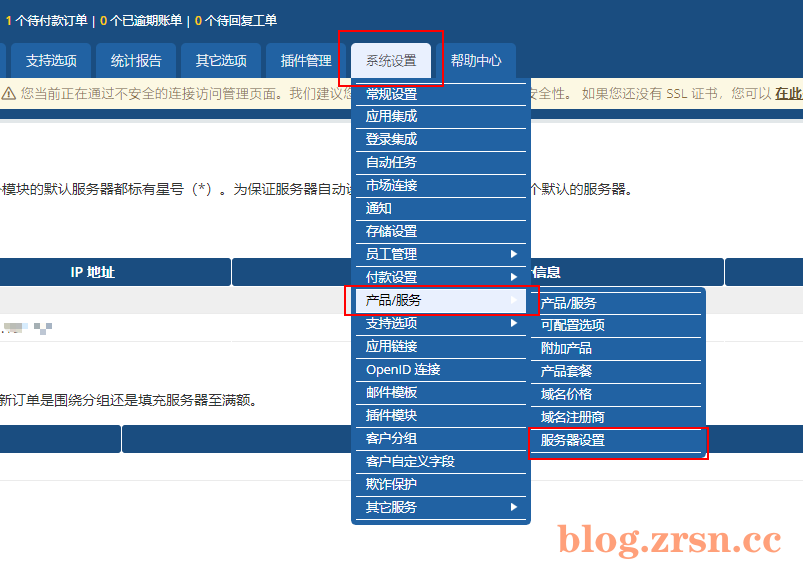Choose 服务器设置 submenu entry
This screenshot has height=582, width=803.
616,440
